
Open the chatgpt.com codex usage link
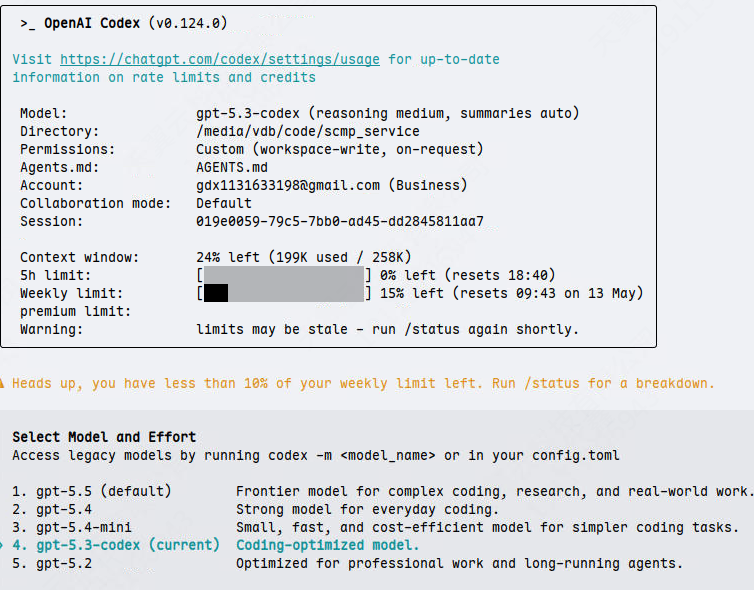pos(220,60)
